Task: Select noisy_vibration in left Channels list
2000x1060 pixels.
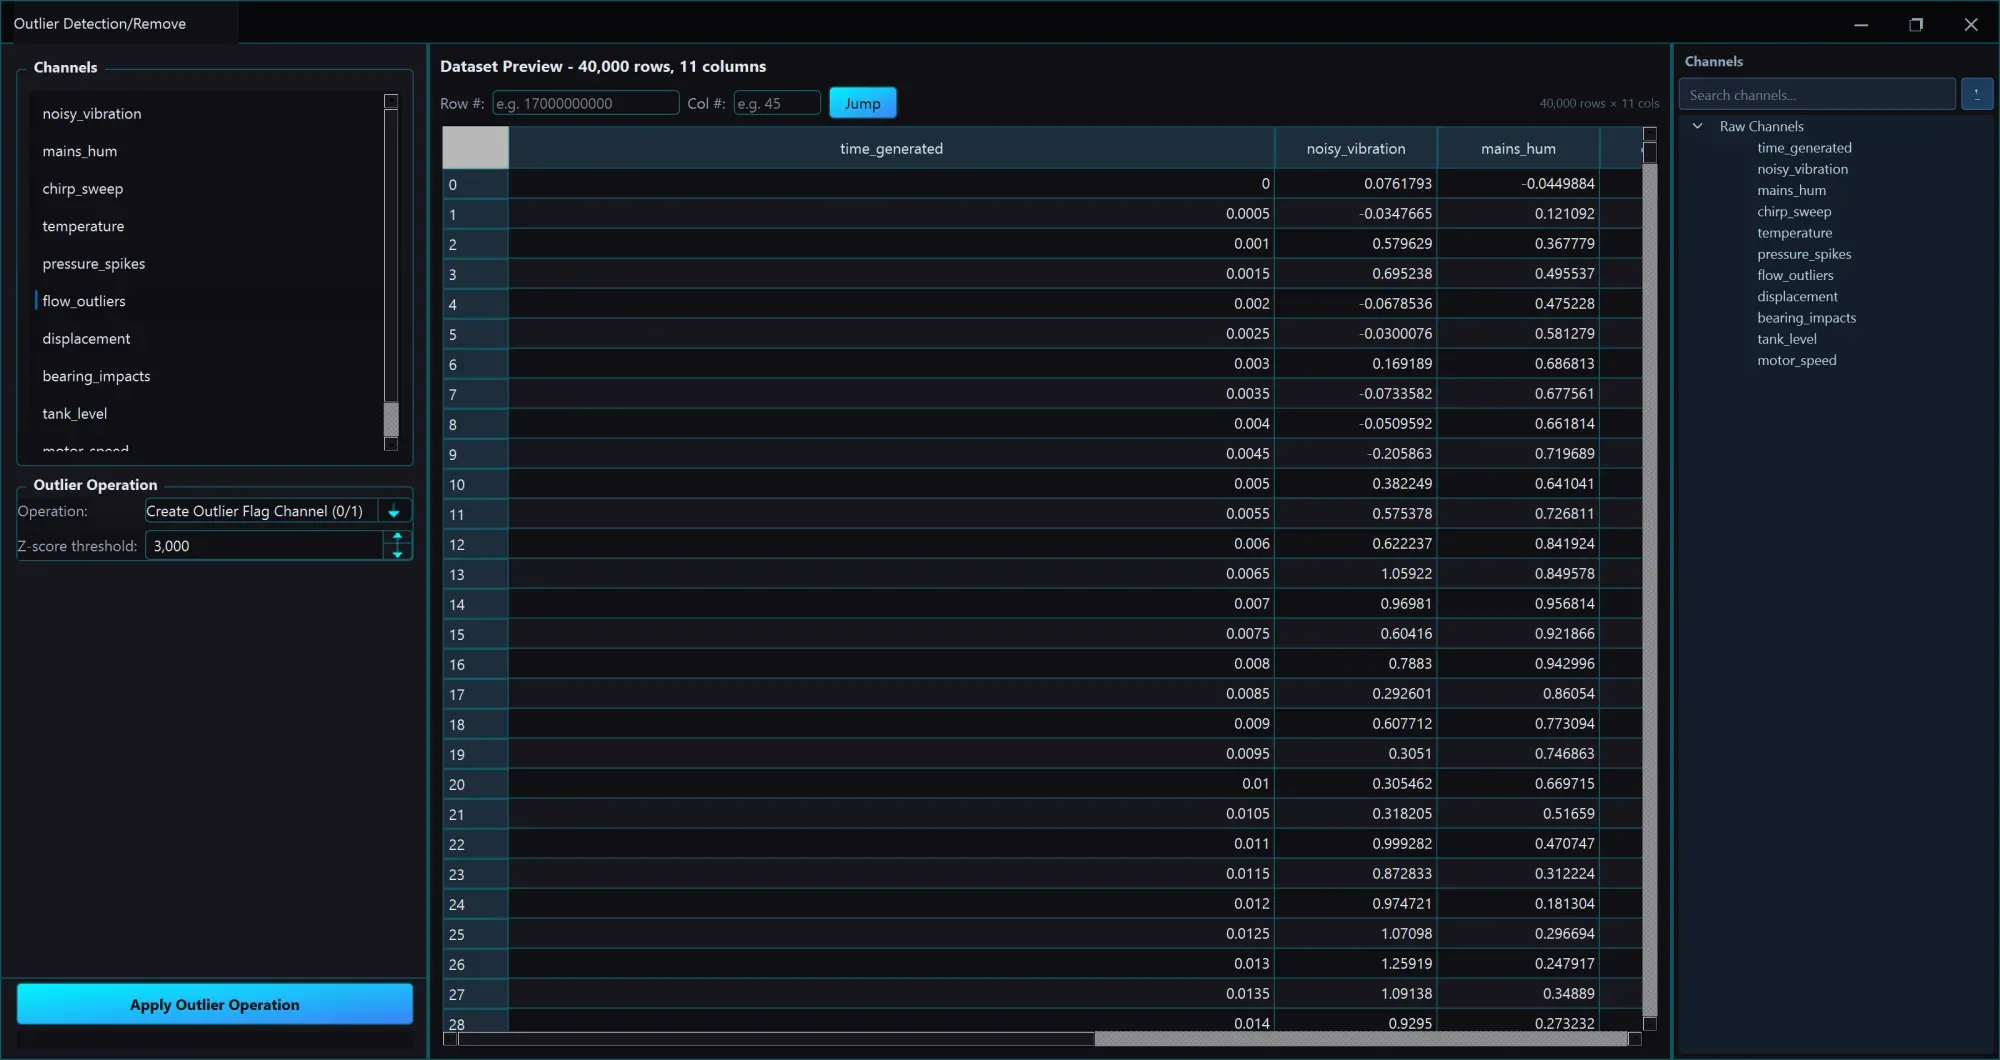Action: (207, 114)
